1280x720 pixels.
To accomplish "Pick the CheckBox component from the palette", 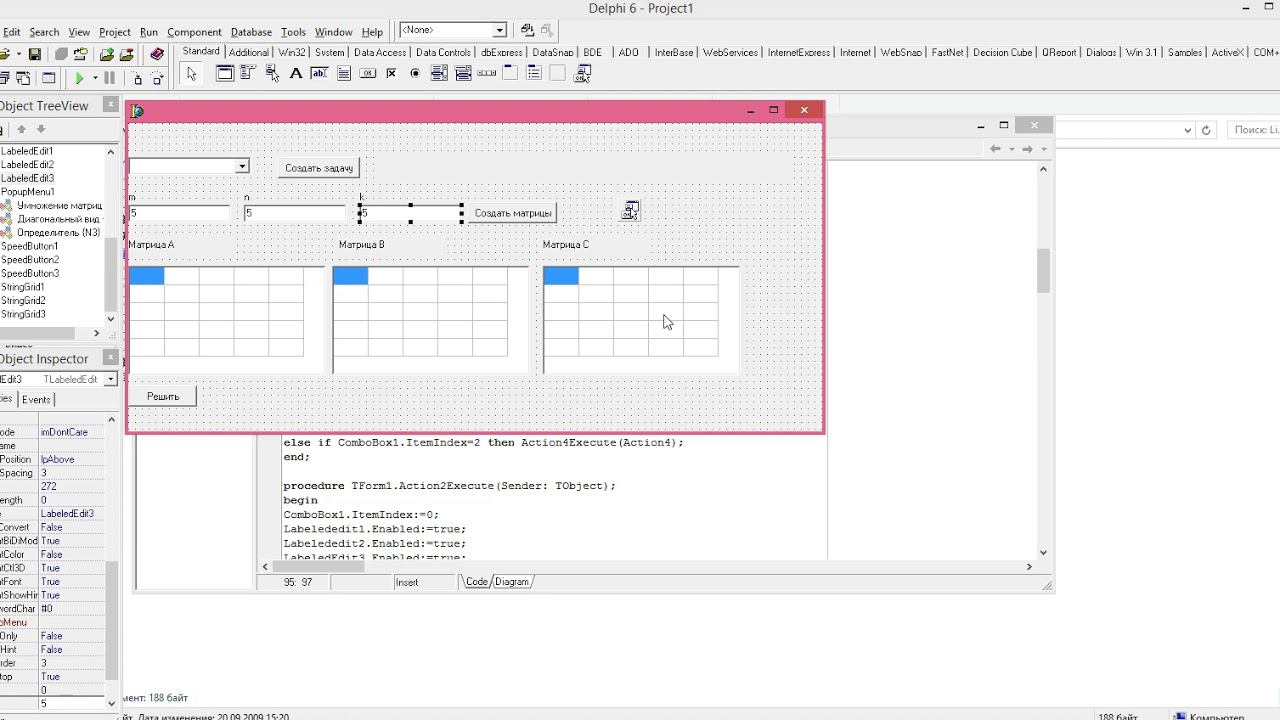I will pos(391,73).
